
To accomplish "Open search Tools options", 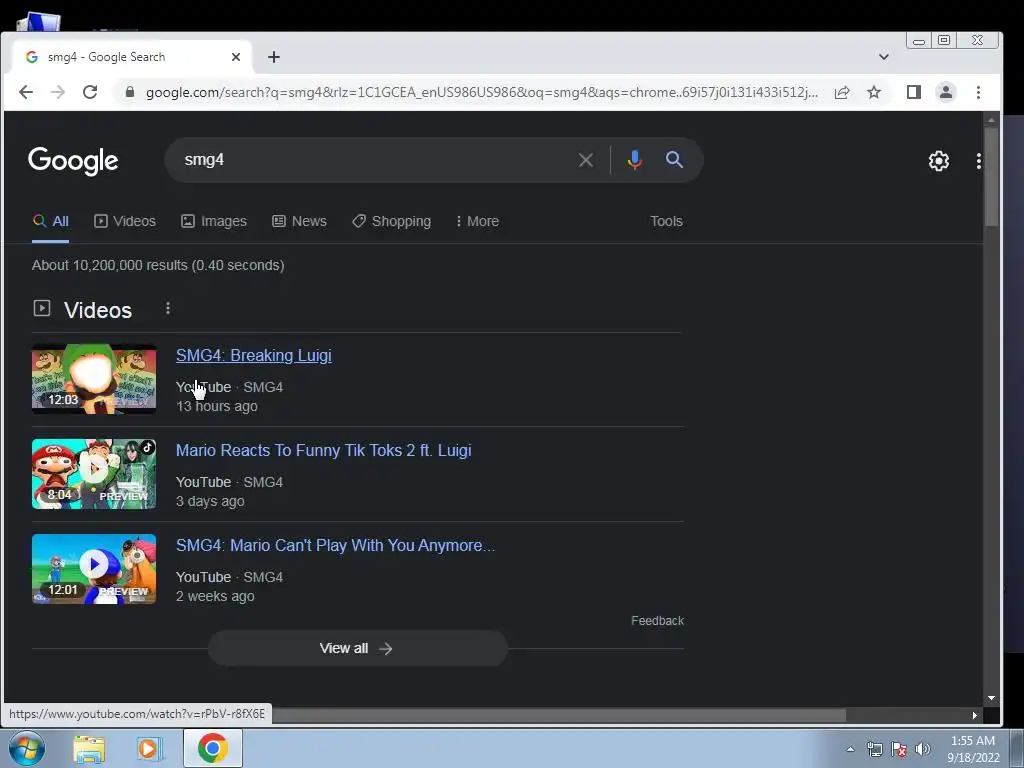I will tap(666, 221).
